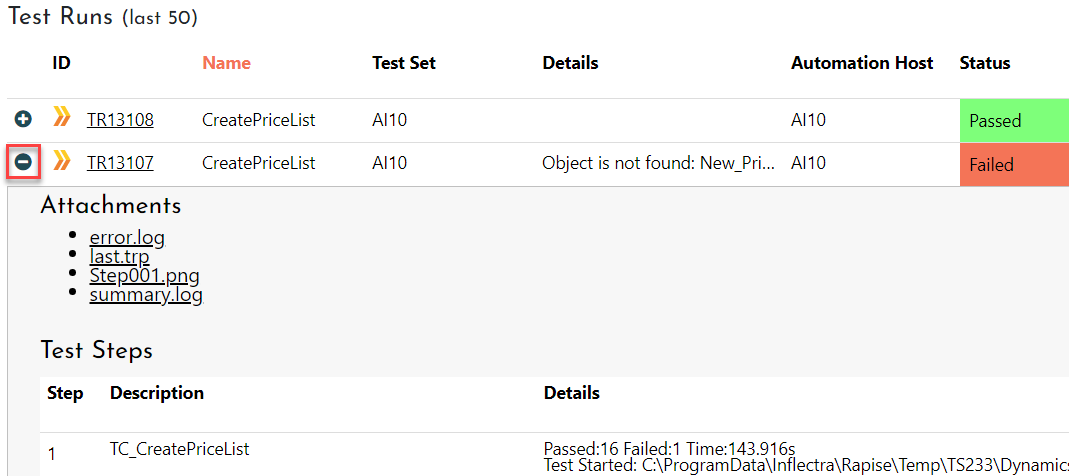Image resolution: width=1069 pixels, height=476 pixels.
Task: Click the 'Object is not found' details text
Action: point(658,164)
